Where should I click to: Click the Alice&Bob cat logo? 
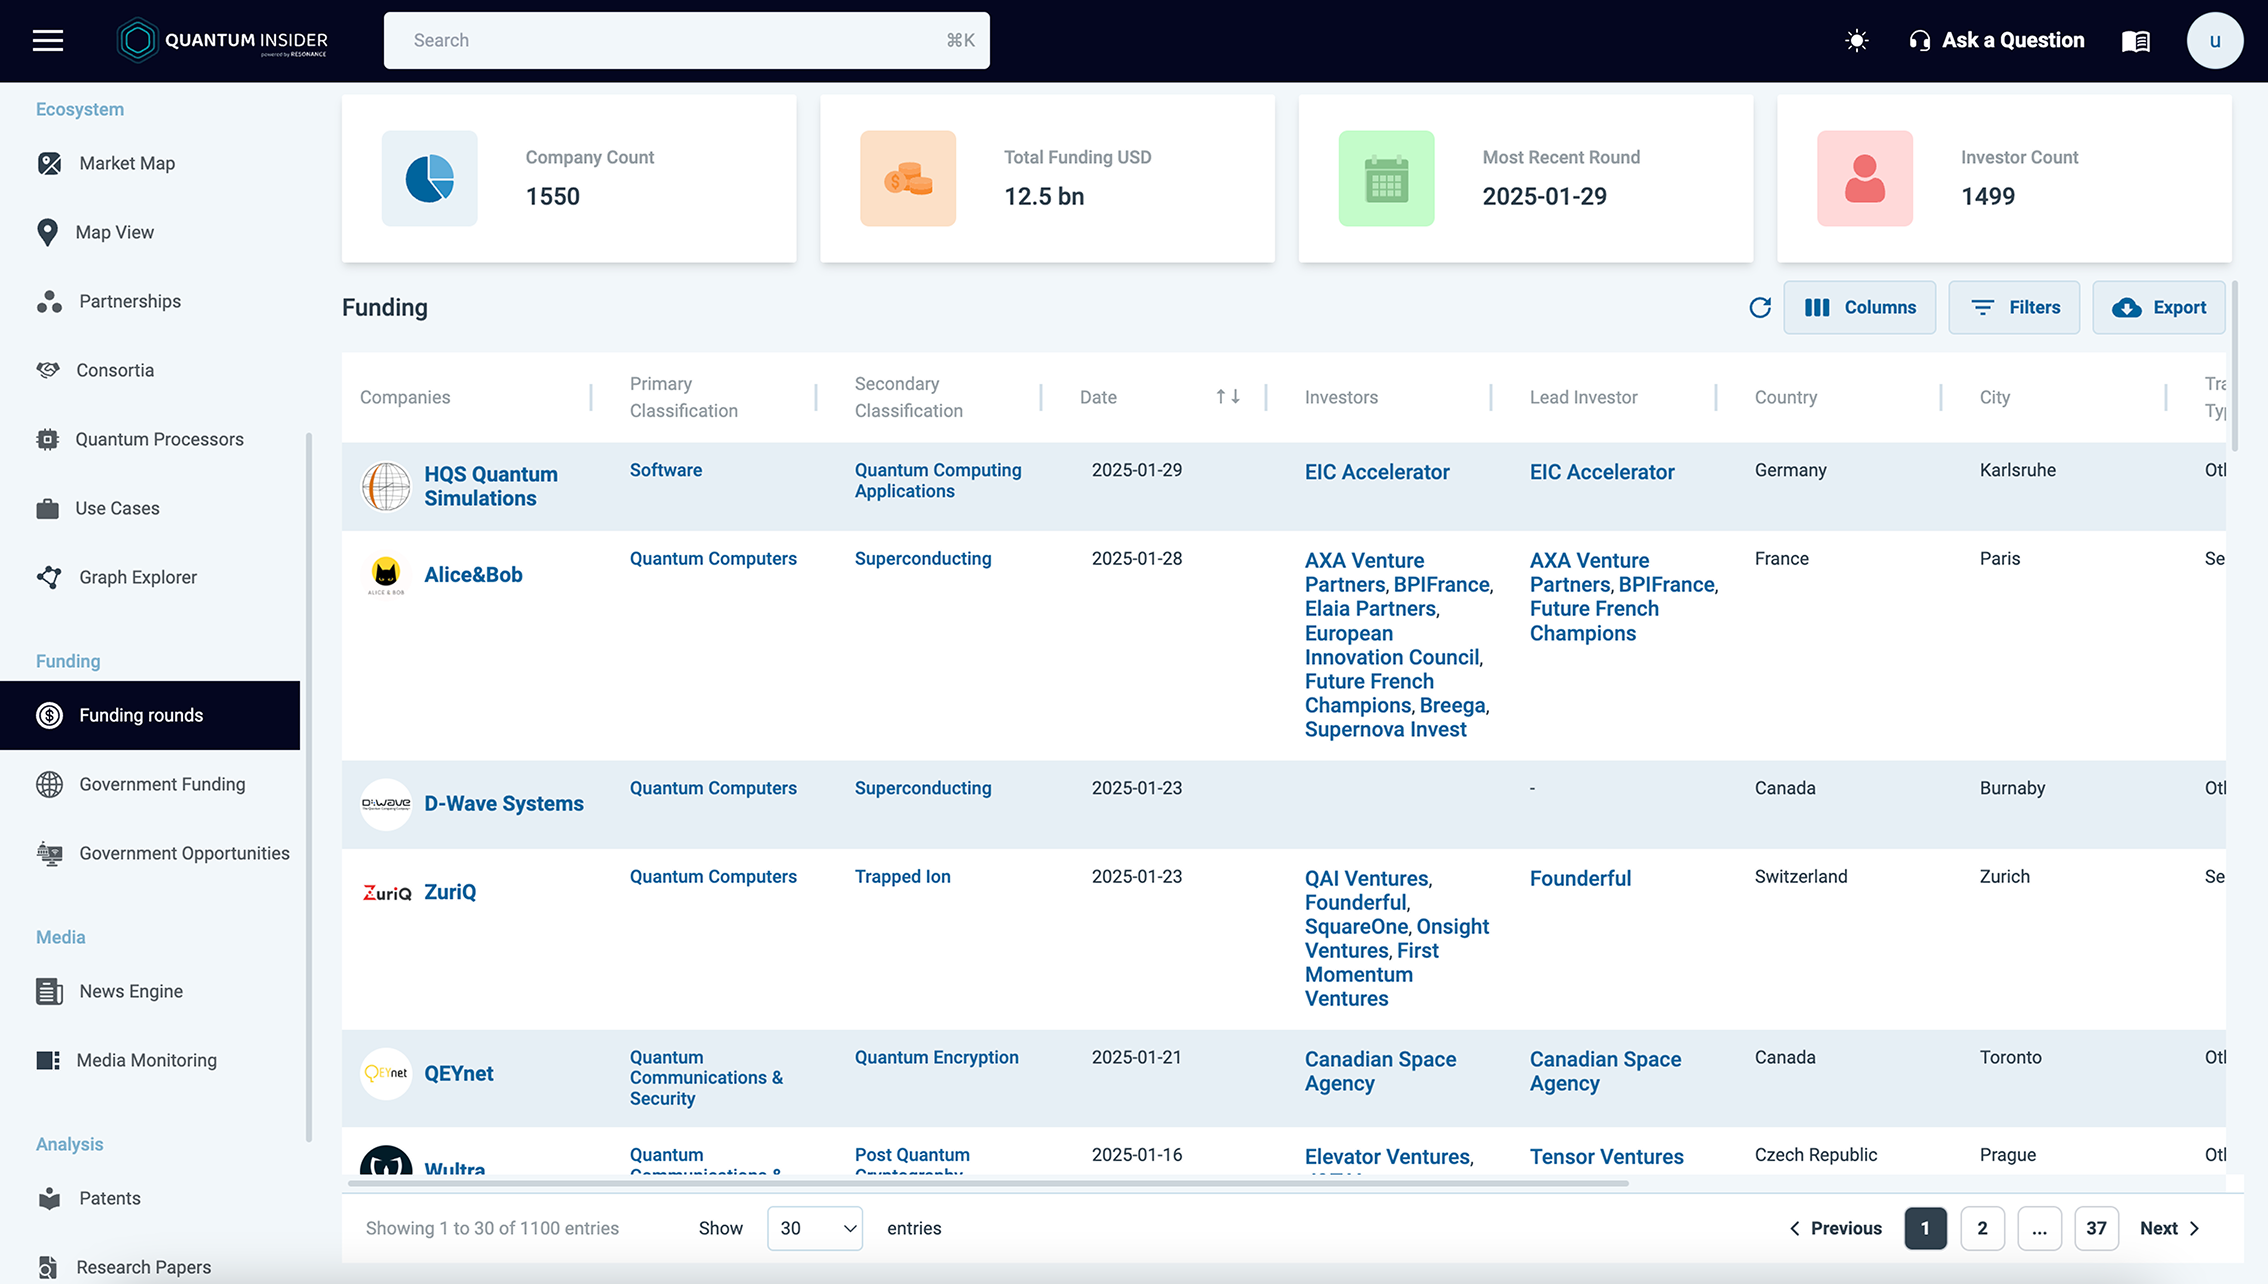pos(386,575)
